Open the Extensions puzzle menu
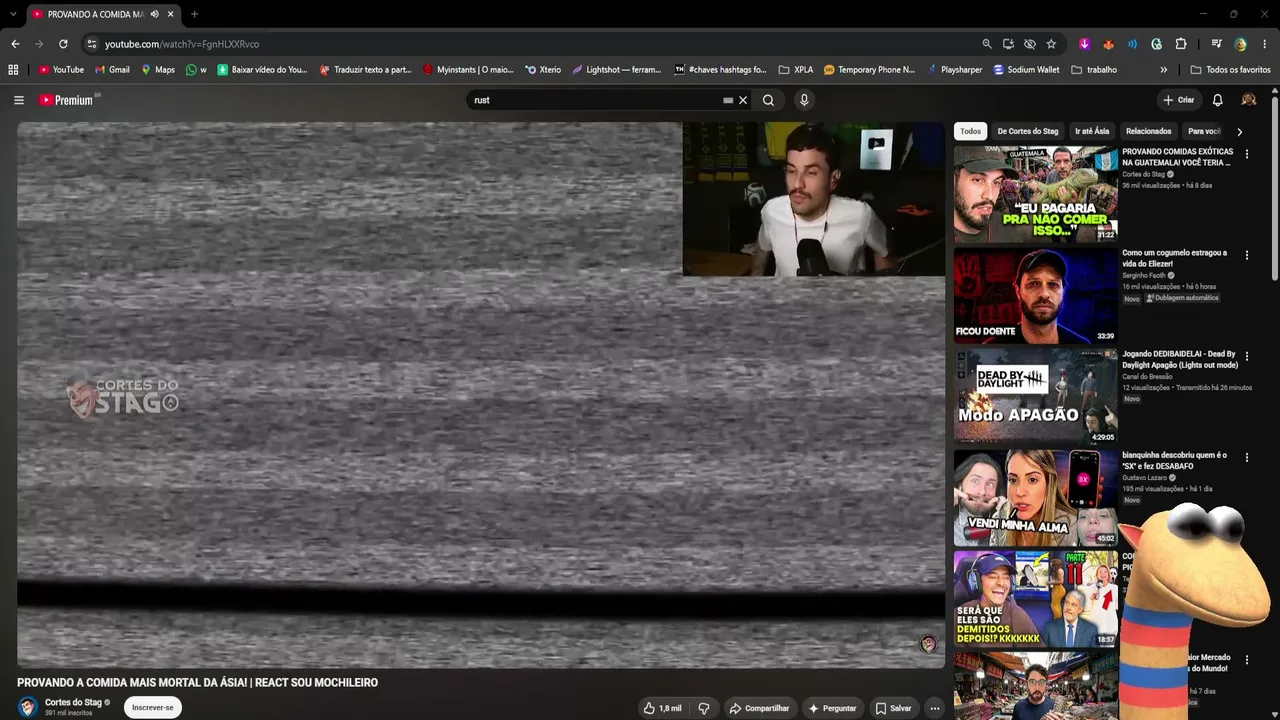Image resolution: width=1280 pixels, height=720 pixels. [x=1181, y=44]
